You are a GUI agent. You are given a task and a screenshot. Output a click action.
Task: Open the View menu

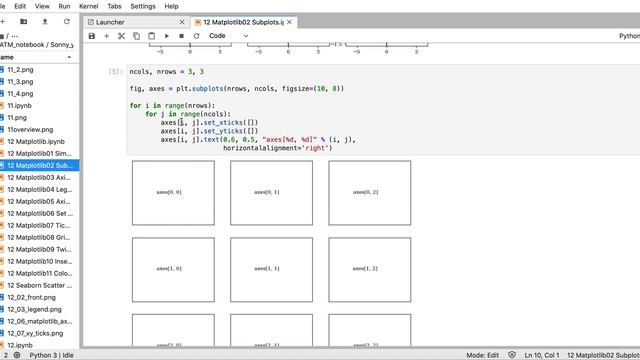tap(42, 6)
